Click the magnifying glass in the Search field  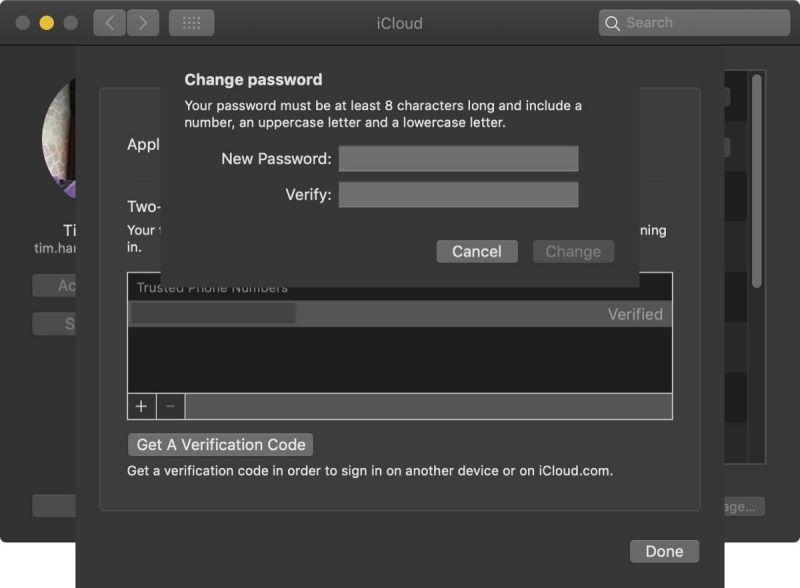pyautogui.click(x=613, y=22)
